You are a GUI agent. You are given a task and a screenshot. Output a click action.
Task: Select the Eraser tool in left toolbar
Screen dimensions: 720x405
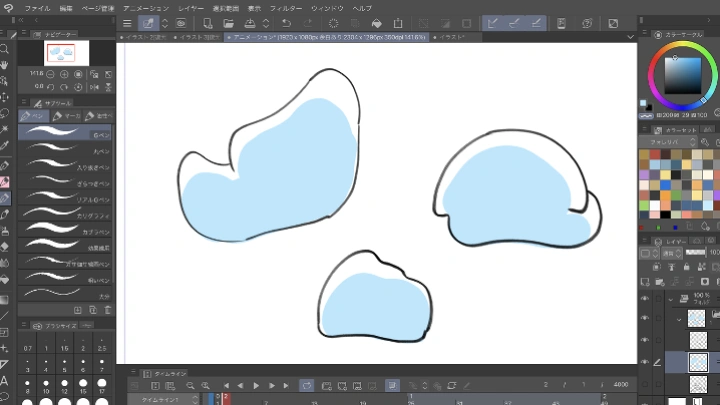4,247
